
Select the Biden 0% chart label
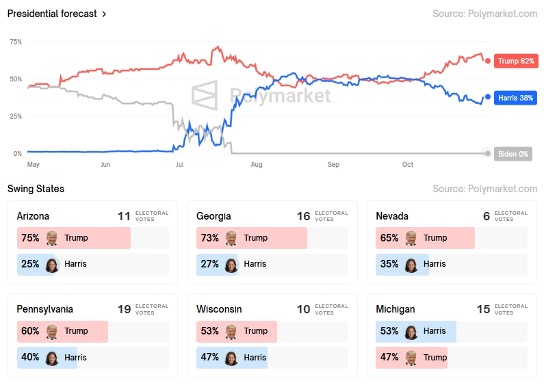click(513, 154)
